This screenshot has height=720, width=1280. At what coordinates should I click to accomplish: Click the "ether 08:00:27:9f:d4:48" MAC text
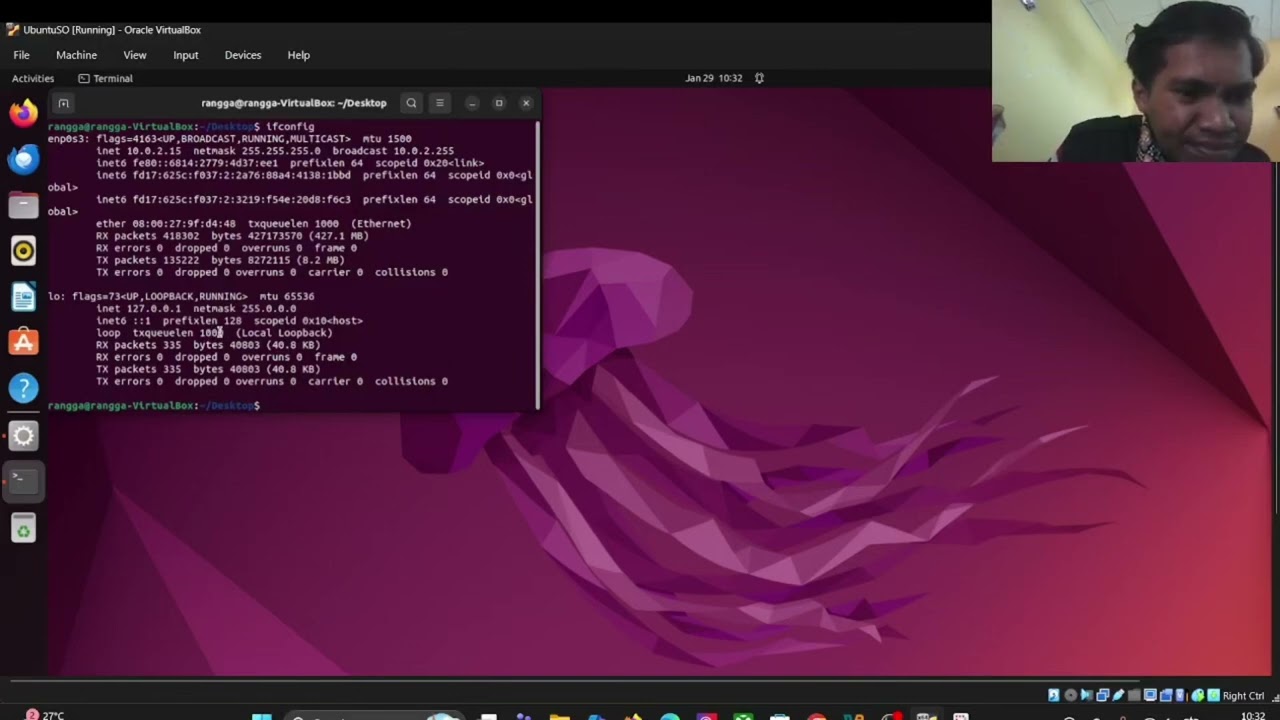click(166, 224)
